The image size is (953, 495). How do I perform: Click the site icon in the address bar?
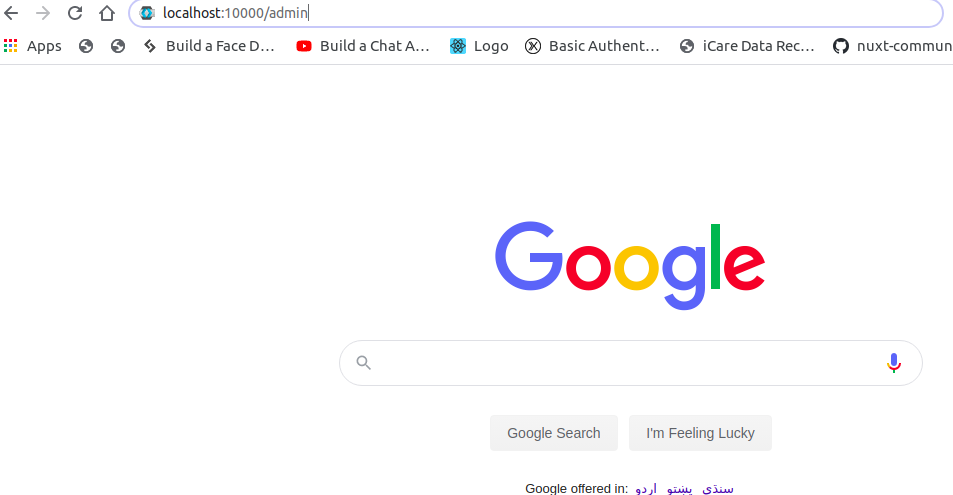[x=146, y=13]
